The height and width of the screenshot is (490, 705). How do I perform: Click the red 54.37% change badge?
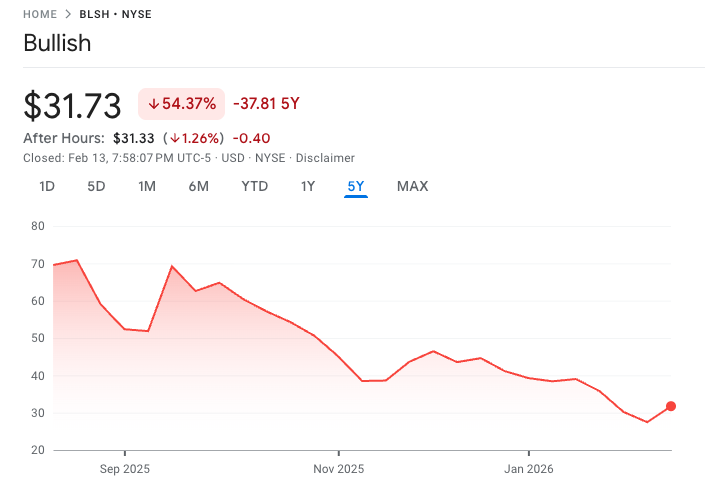[x=181, y=104]
